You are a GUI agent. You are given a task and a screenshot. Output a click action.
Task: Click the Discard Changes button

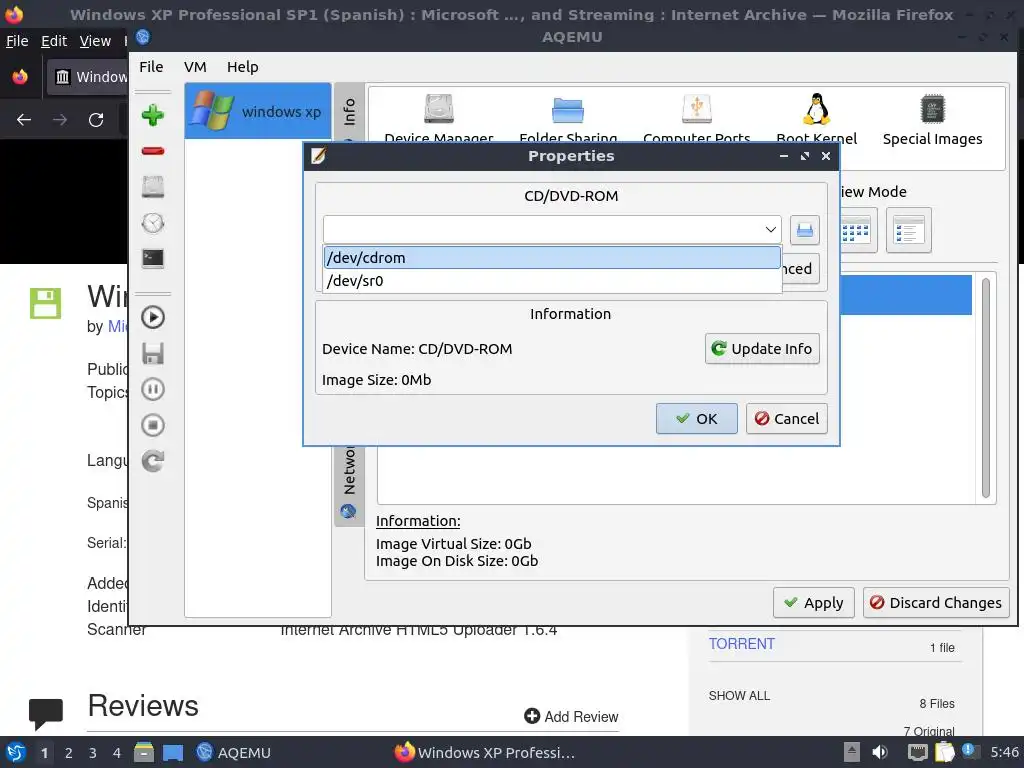(x=936, y=603)
